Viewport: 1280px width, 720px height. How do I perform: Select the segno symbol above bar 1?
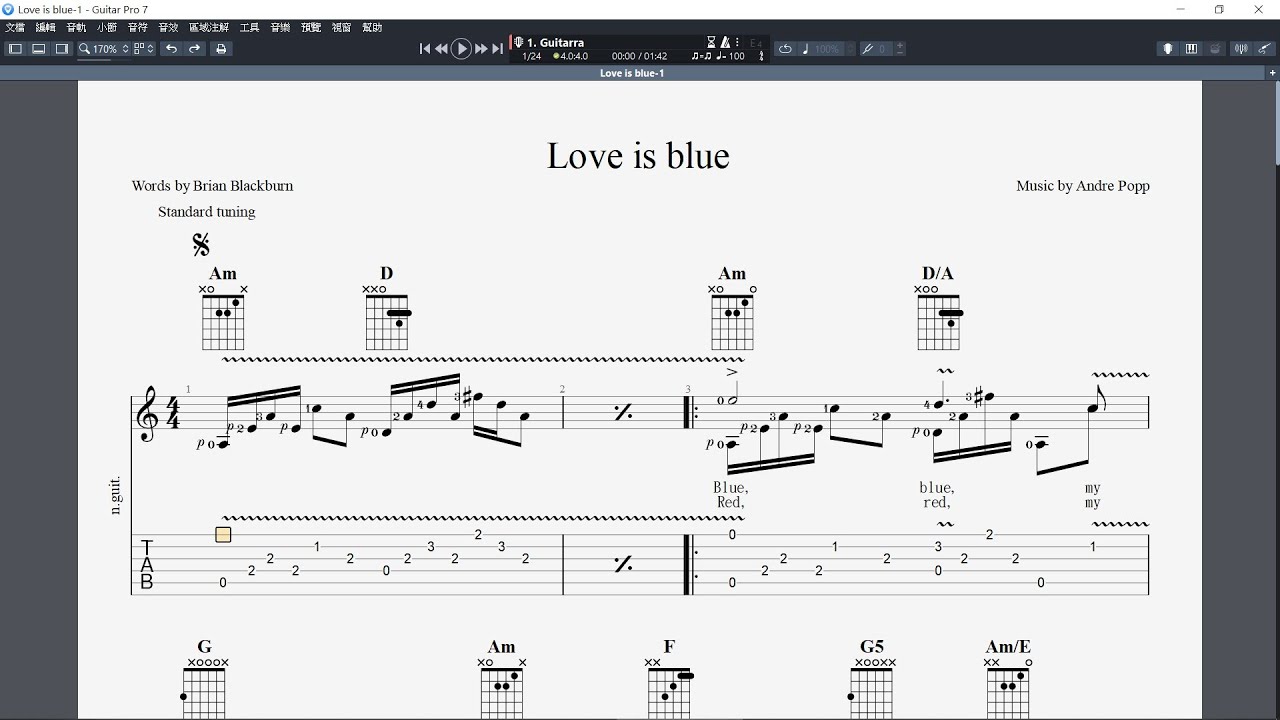(x=201, y=244)
